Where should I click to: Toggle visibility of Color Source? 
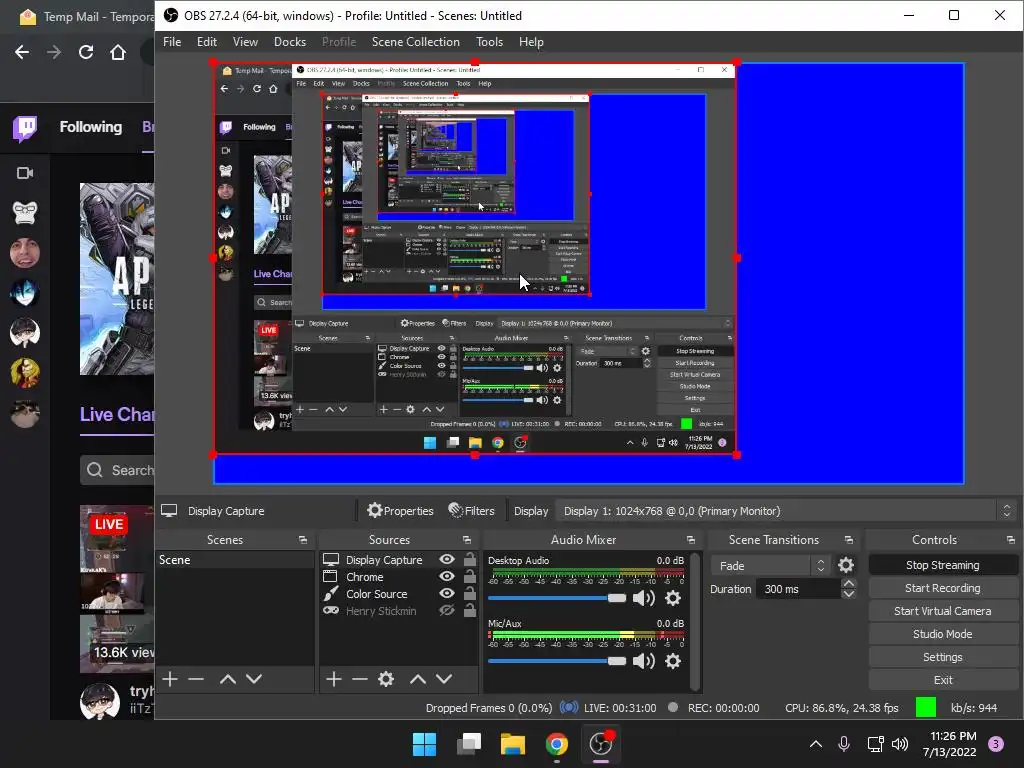[447, 594]
